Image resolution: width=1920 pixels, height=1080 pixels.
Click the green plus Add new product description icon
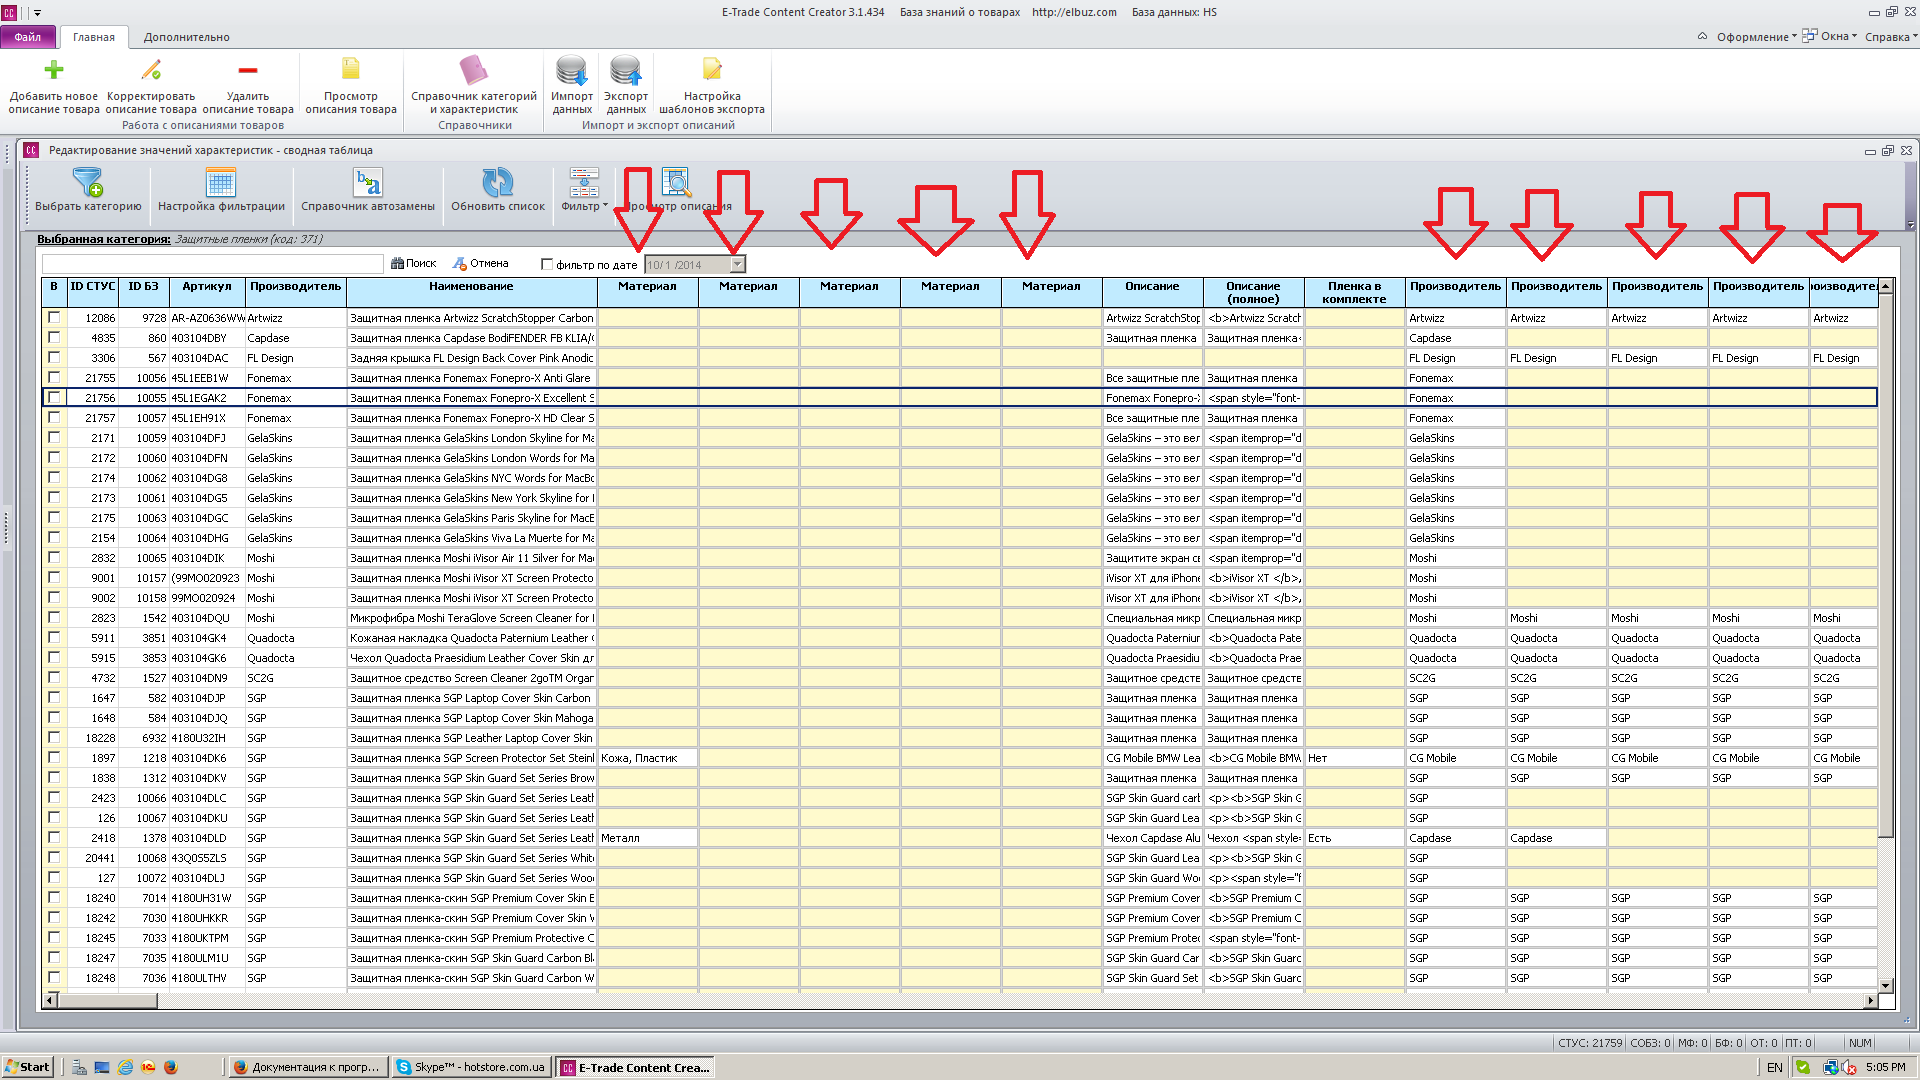click(54, 70)
